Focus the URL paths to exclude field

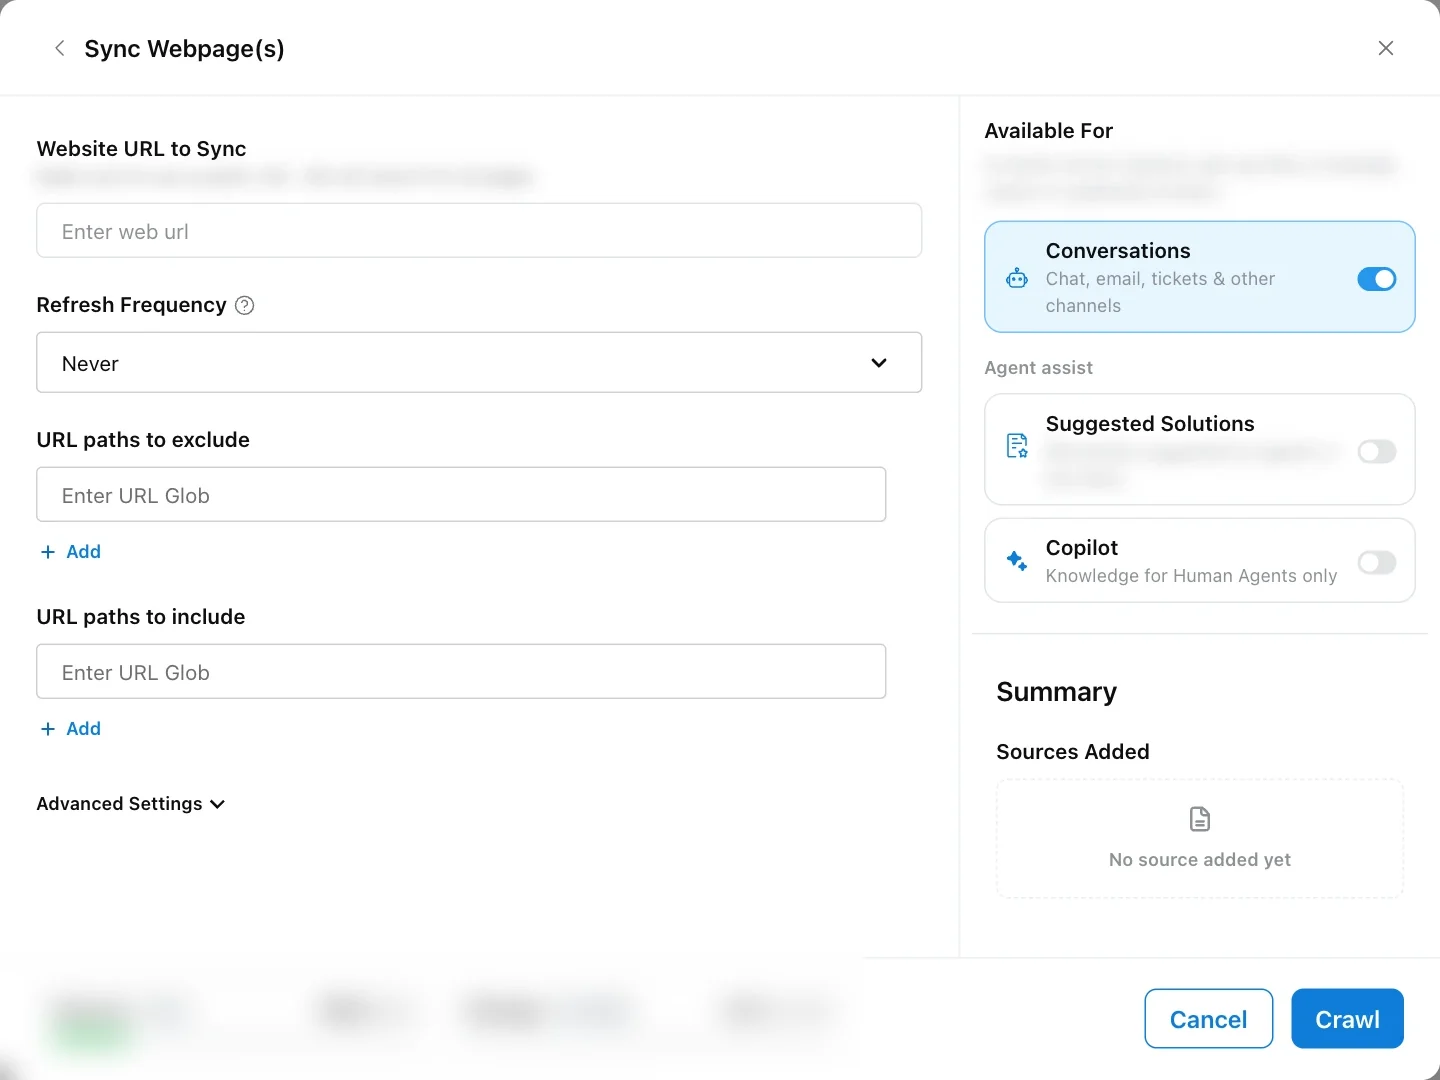461,495
